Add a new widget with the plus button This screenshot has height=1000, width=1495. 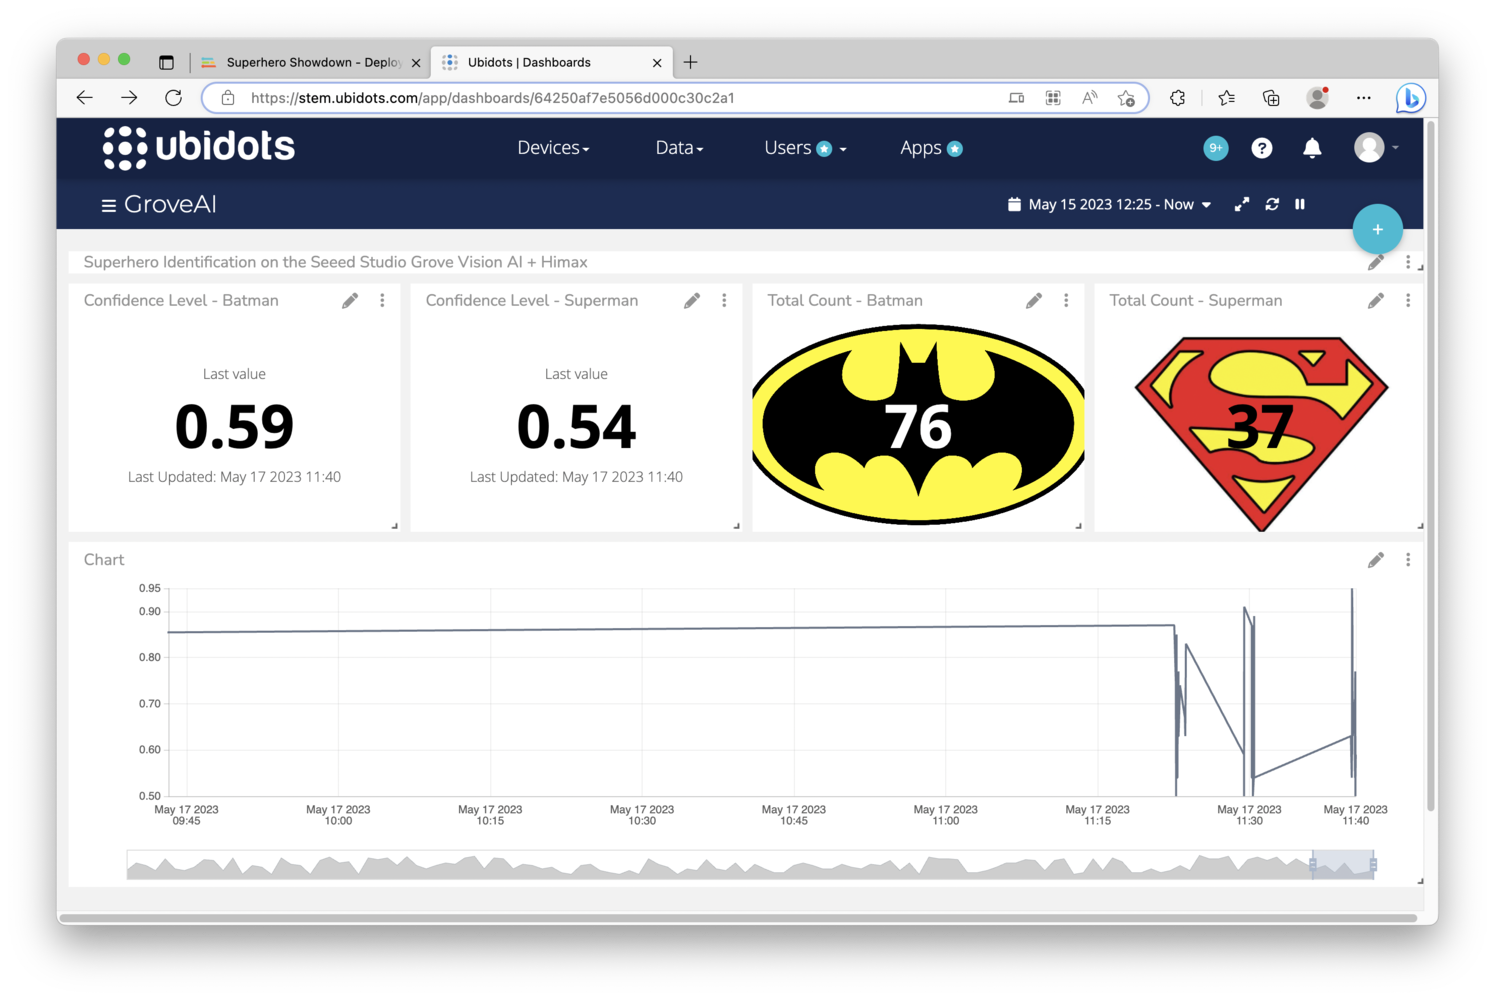[1377, 229]
